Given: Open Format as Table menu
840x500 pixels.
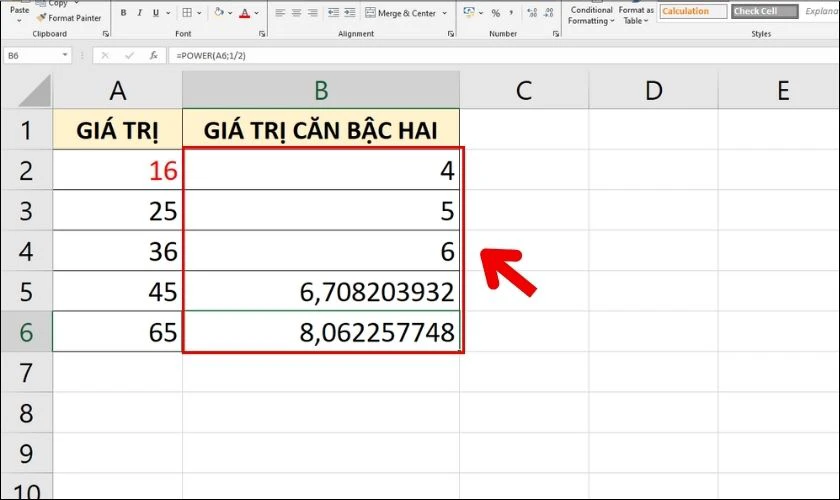Looking at the screenshot, I should point(636,15).
